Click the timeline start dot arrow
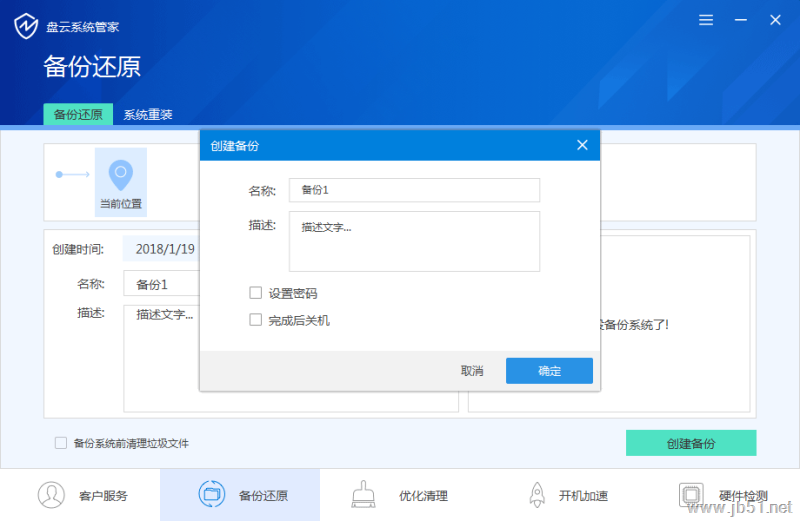 tap(72, 175)
